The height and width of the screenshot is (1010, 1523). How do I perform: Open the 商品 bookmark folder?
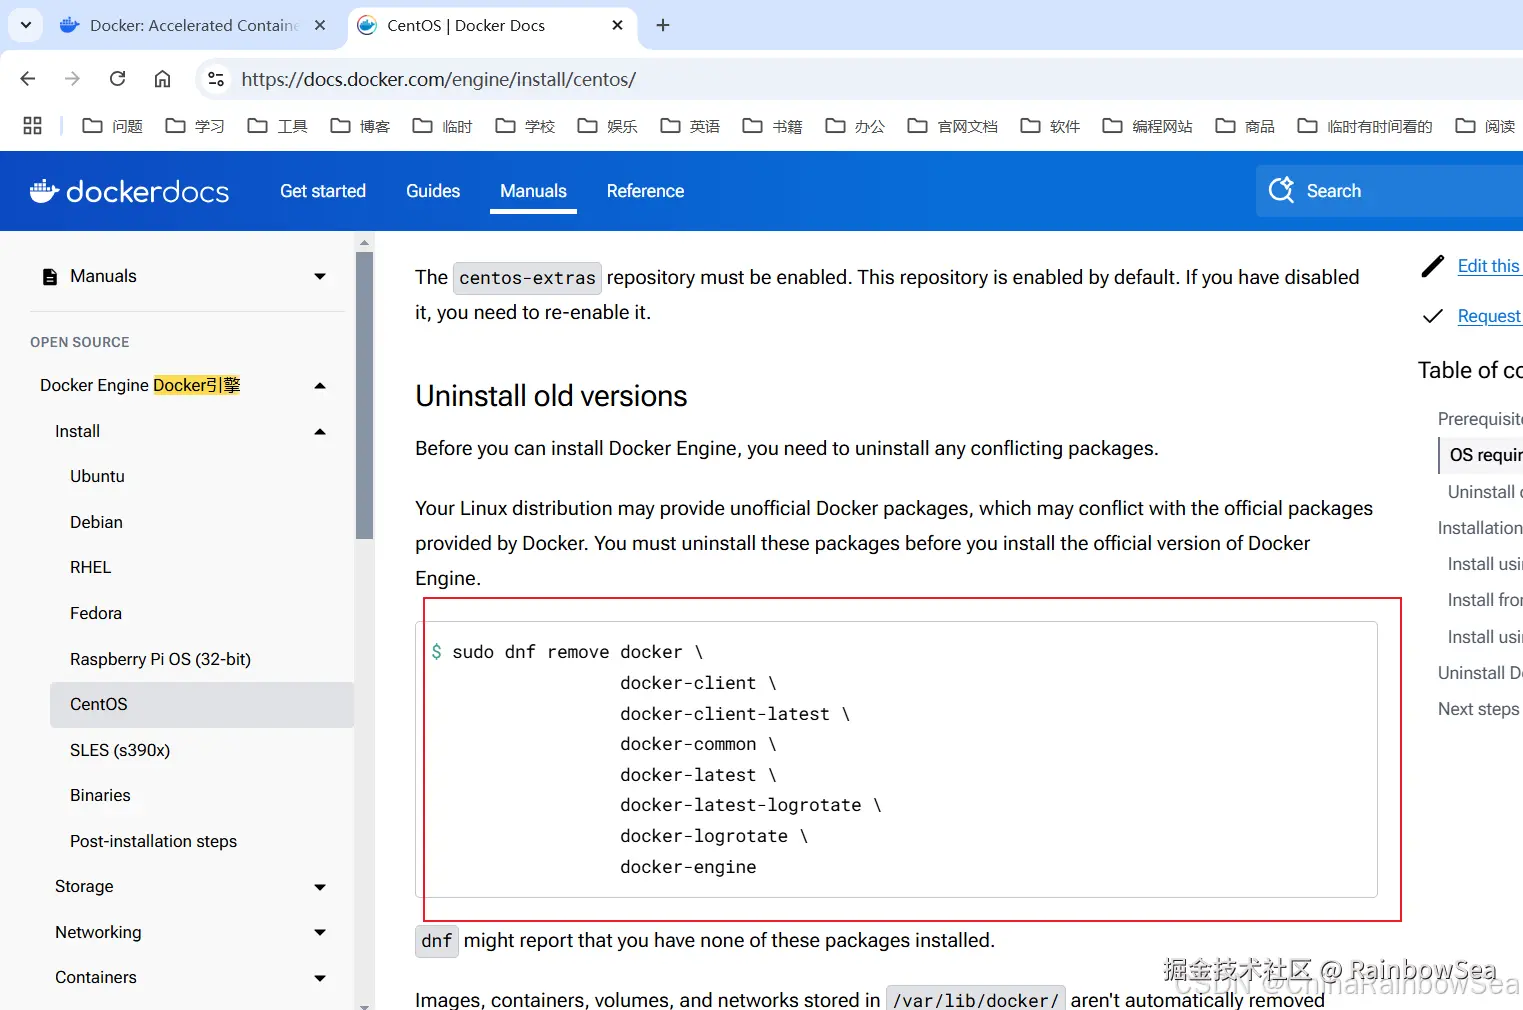(x=1245, y=126)
